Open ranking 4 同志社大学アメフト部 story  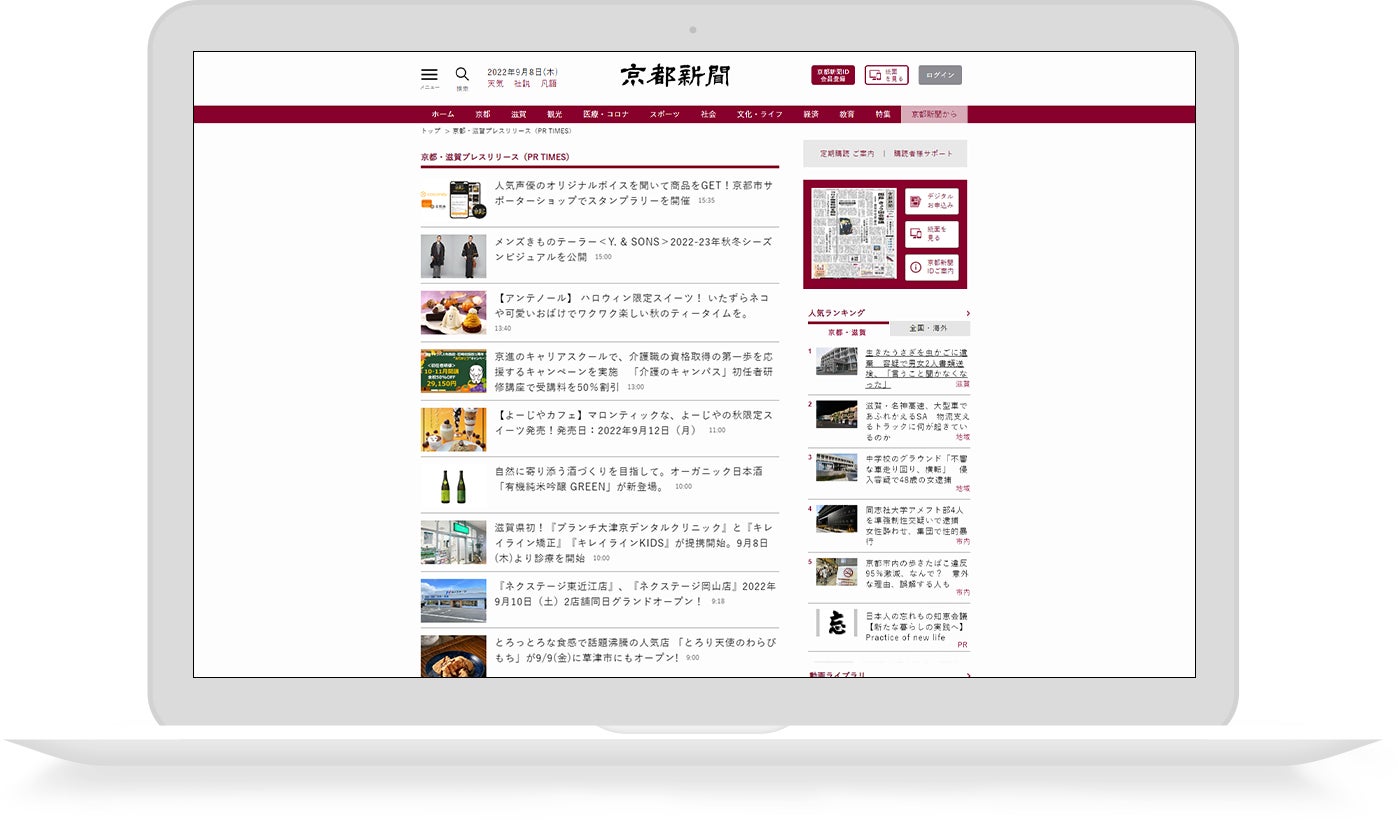pos(917,525)
